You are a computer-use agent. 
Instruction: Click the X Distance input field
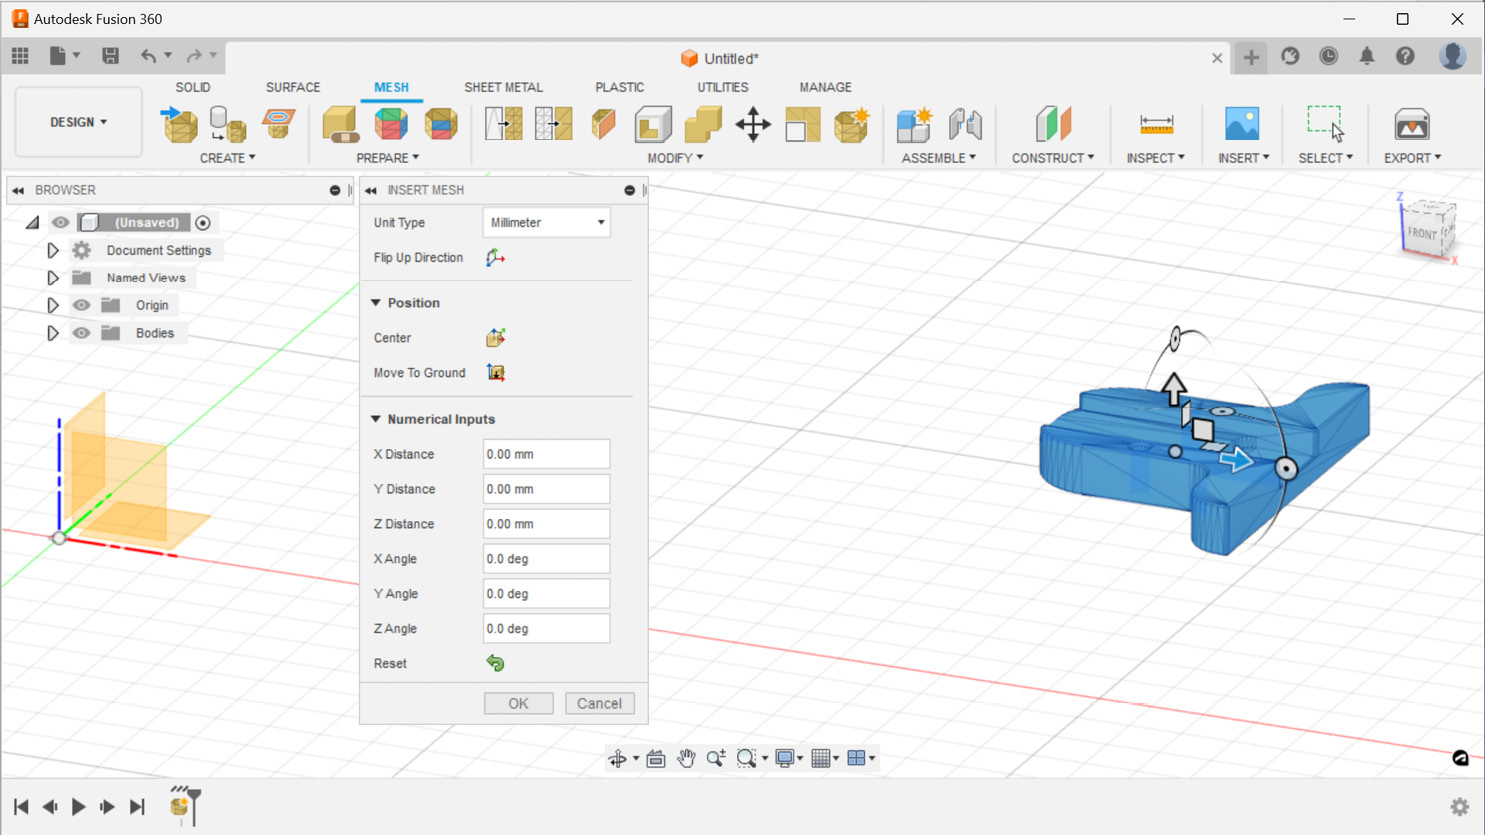(x=546, y=454)
